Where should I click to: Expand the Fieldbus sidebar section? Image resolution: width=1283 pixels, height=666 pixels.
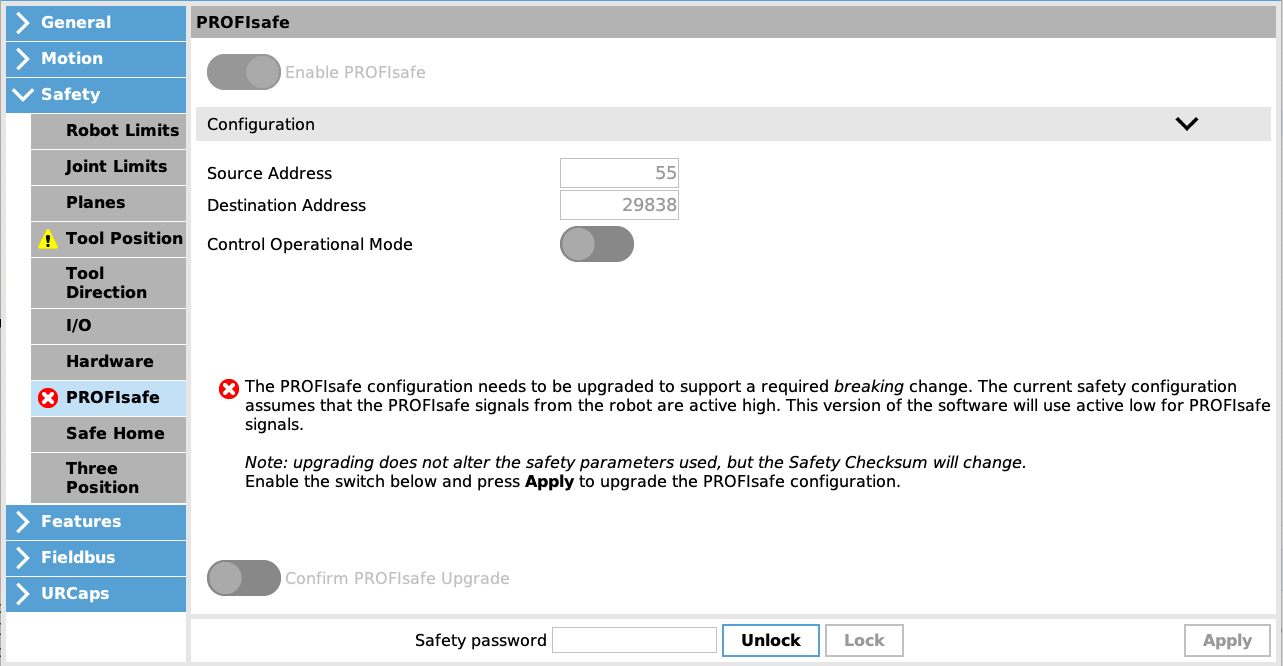96,557
